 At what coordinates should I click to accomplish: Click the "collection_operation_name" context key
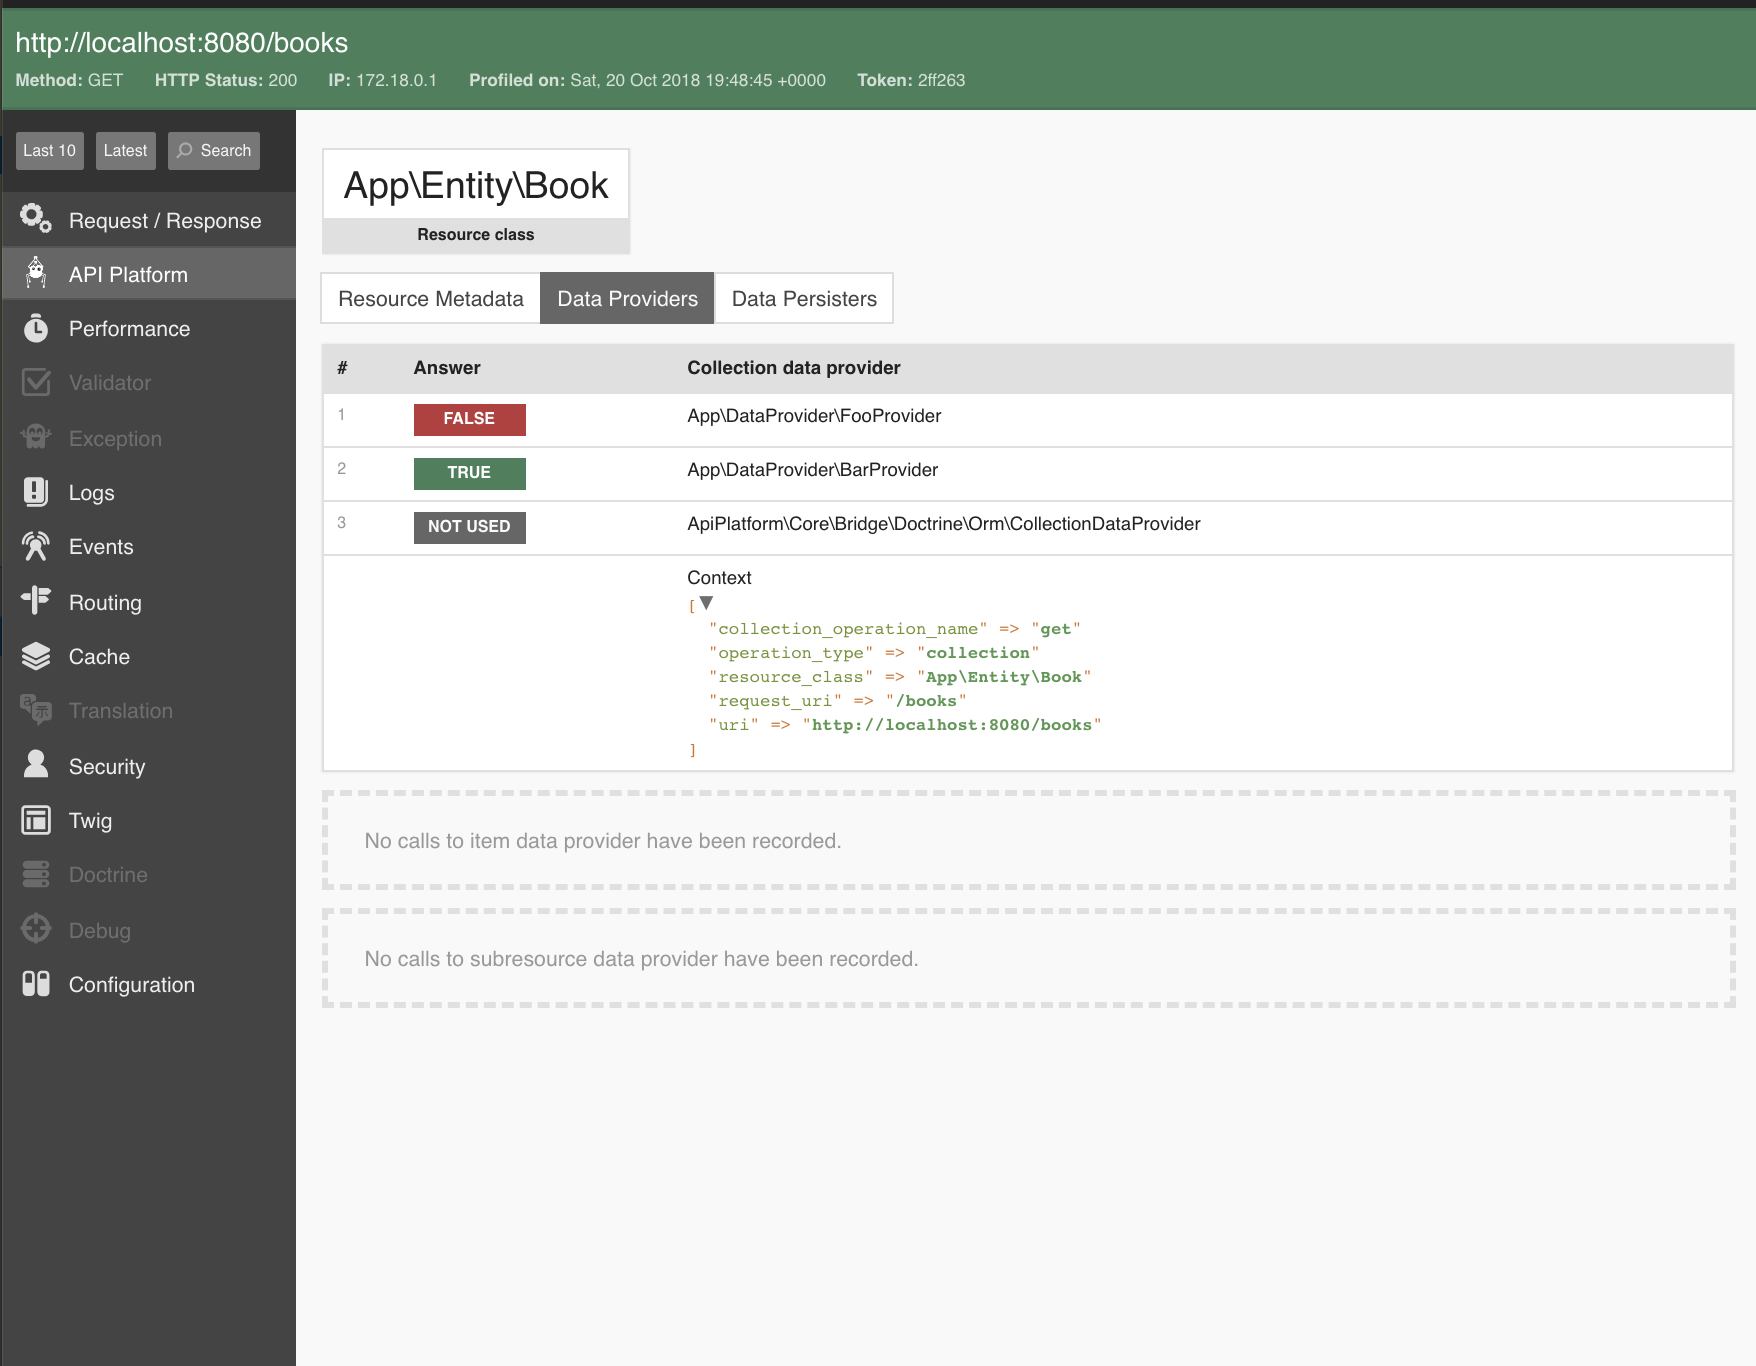[848, 628]
